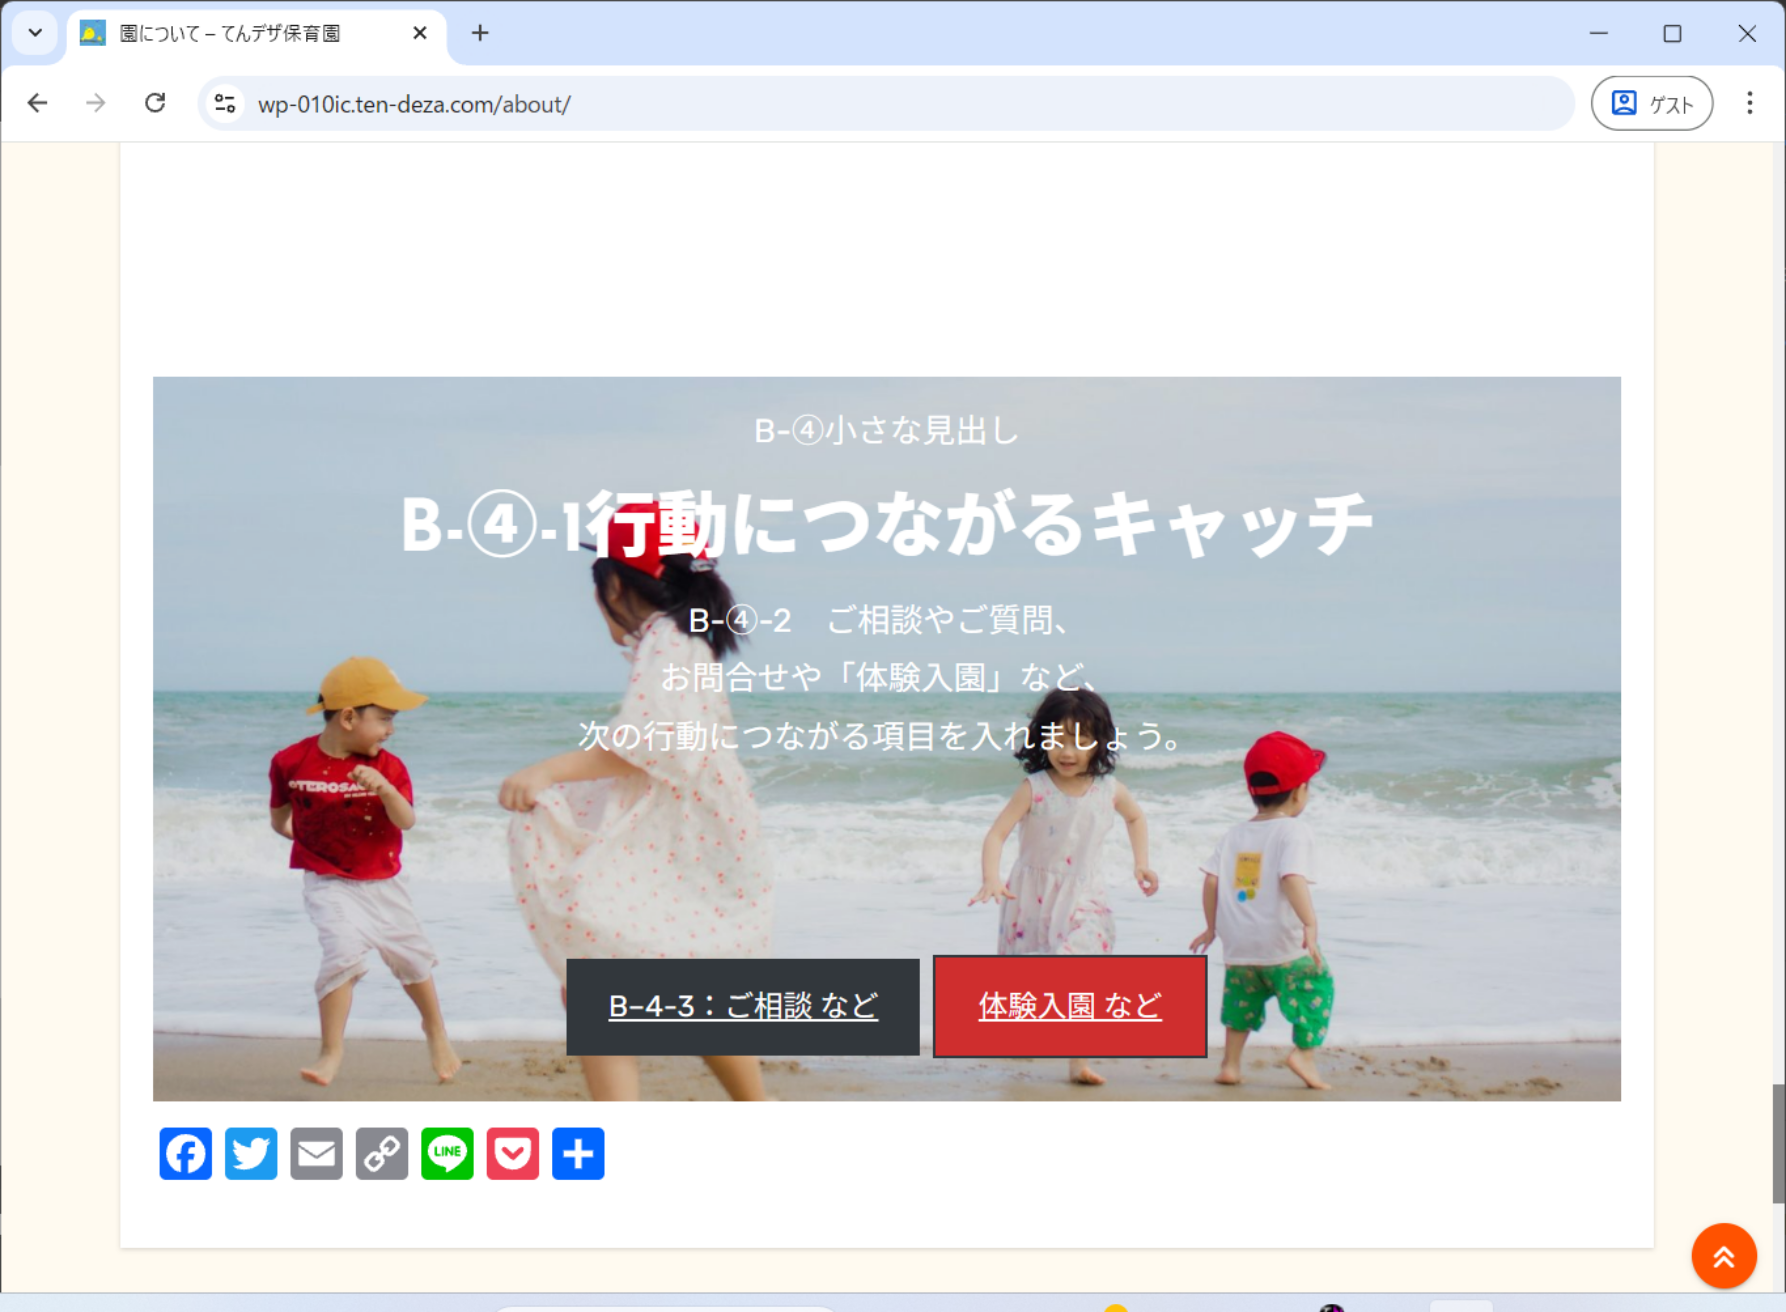Click the orange scroll-to-top button

point(1723,1256)
